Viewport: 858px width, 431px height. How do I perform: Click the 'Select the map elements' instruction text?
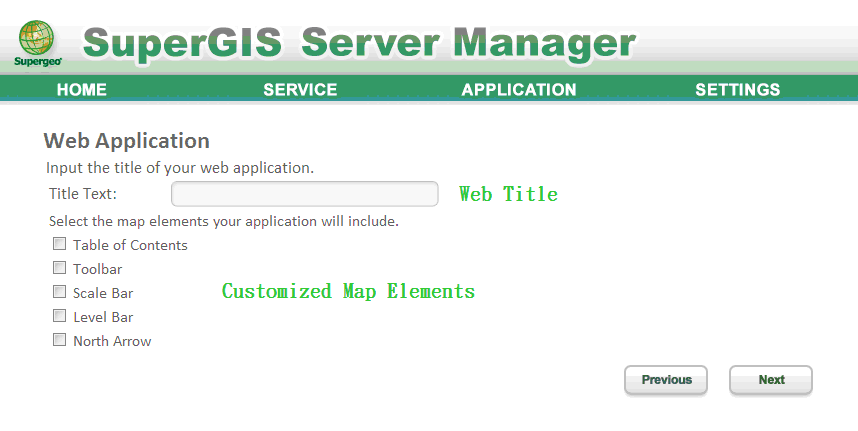pyautogui.click(x=223, y=221)
